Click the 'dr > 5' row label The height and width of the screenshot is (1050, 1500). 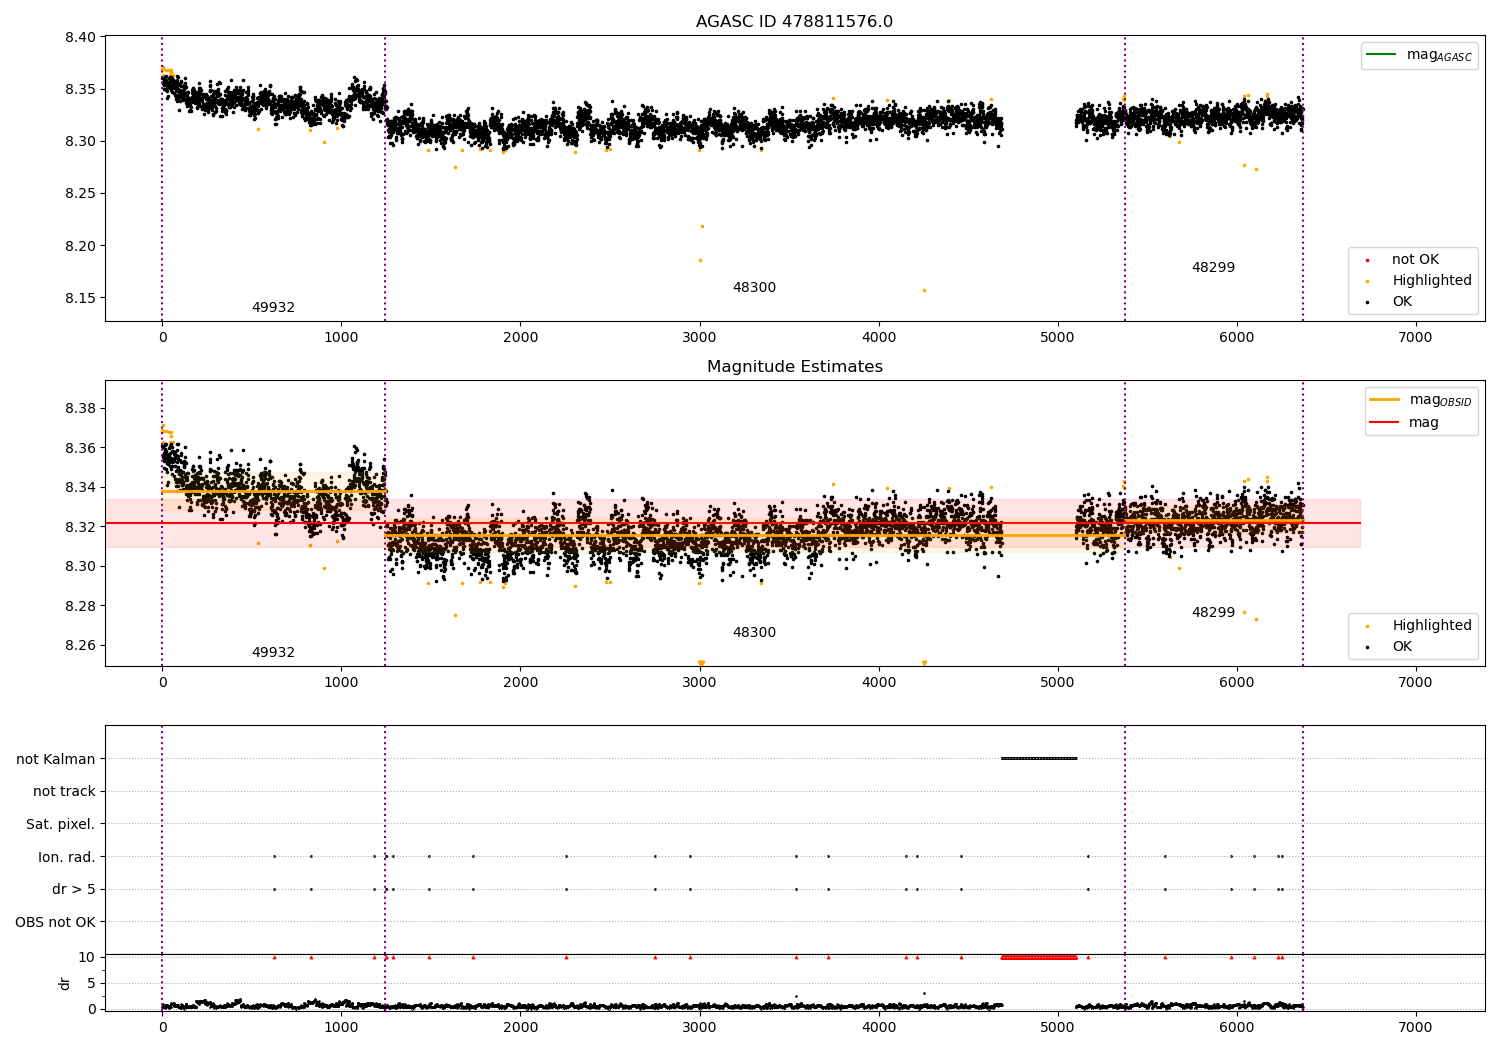[73, 889]
